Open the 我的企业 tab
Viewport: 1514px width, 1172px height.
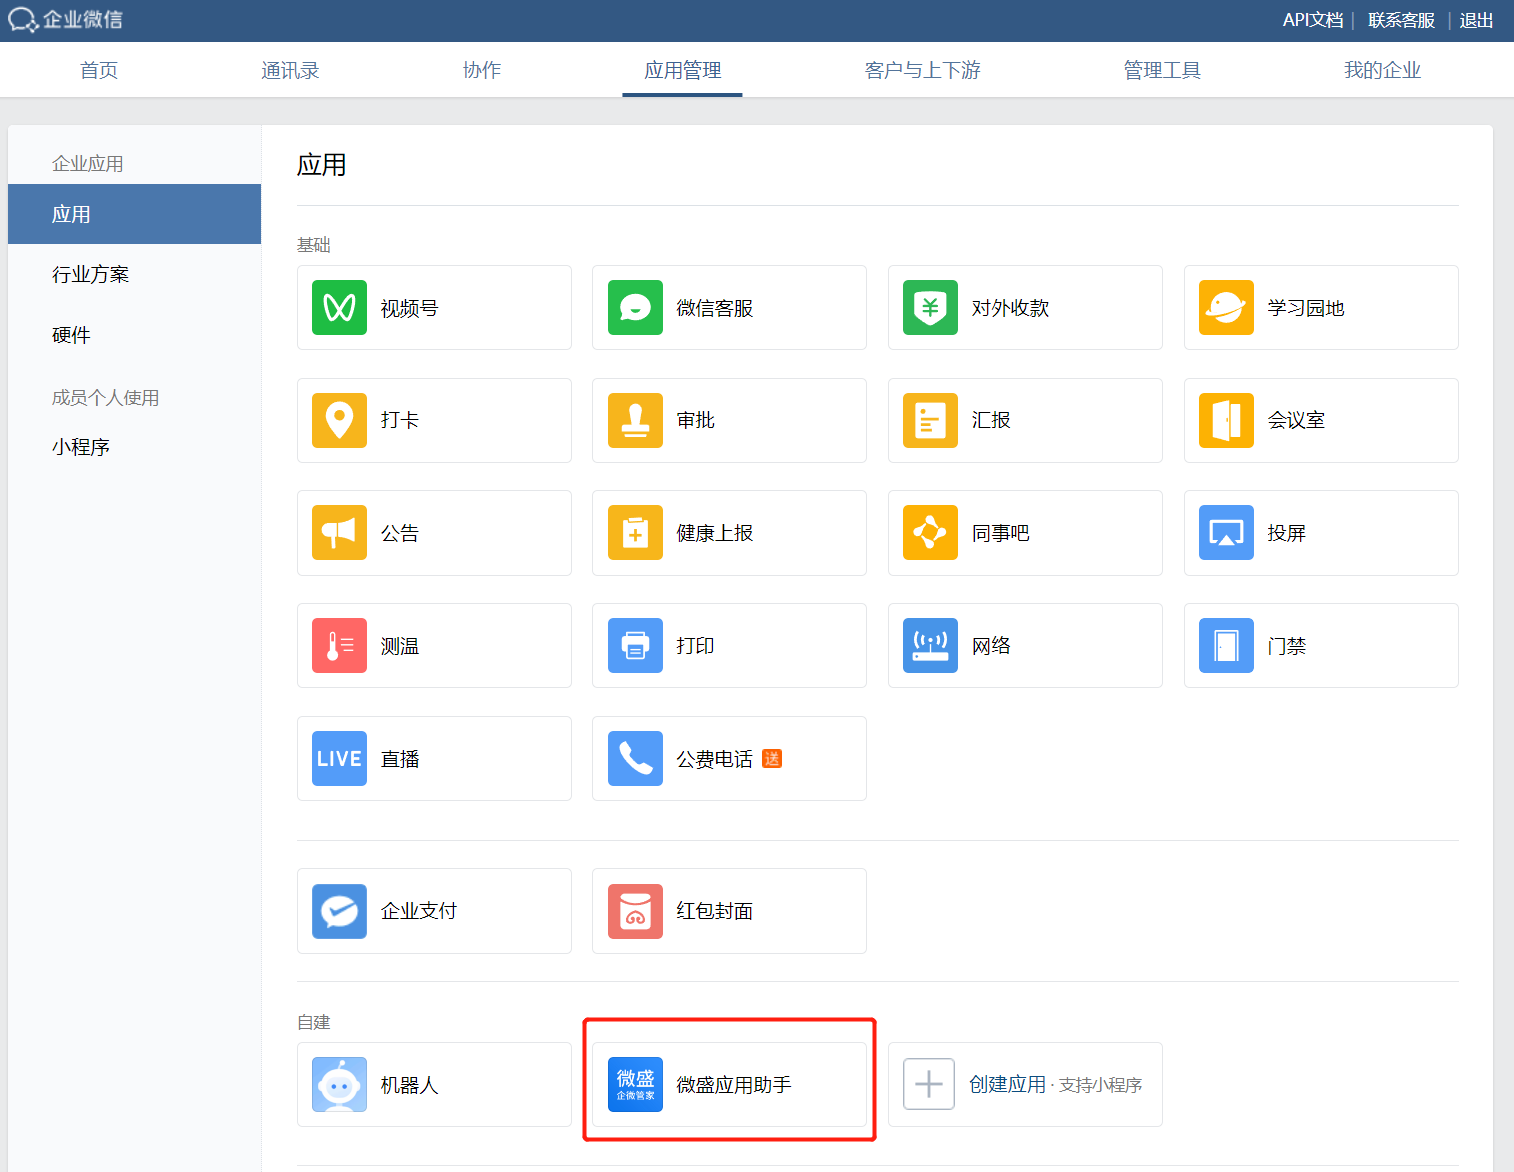pyautogui.click(x=1382, y=70)
